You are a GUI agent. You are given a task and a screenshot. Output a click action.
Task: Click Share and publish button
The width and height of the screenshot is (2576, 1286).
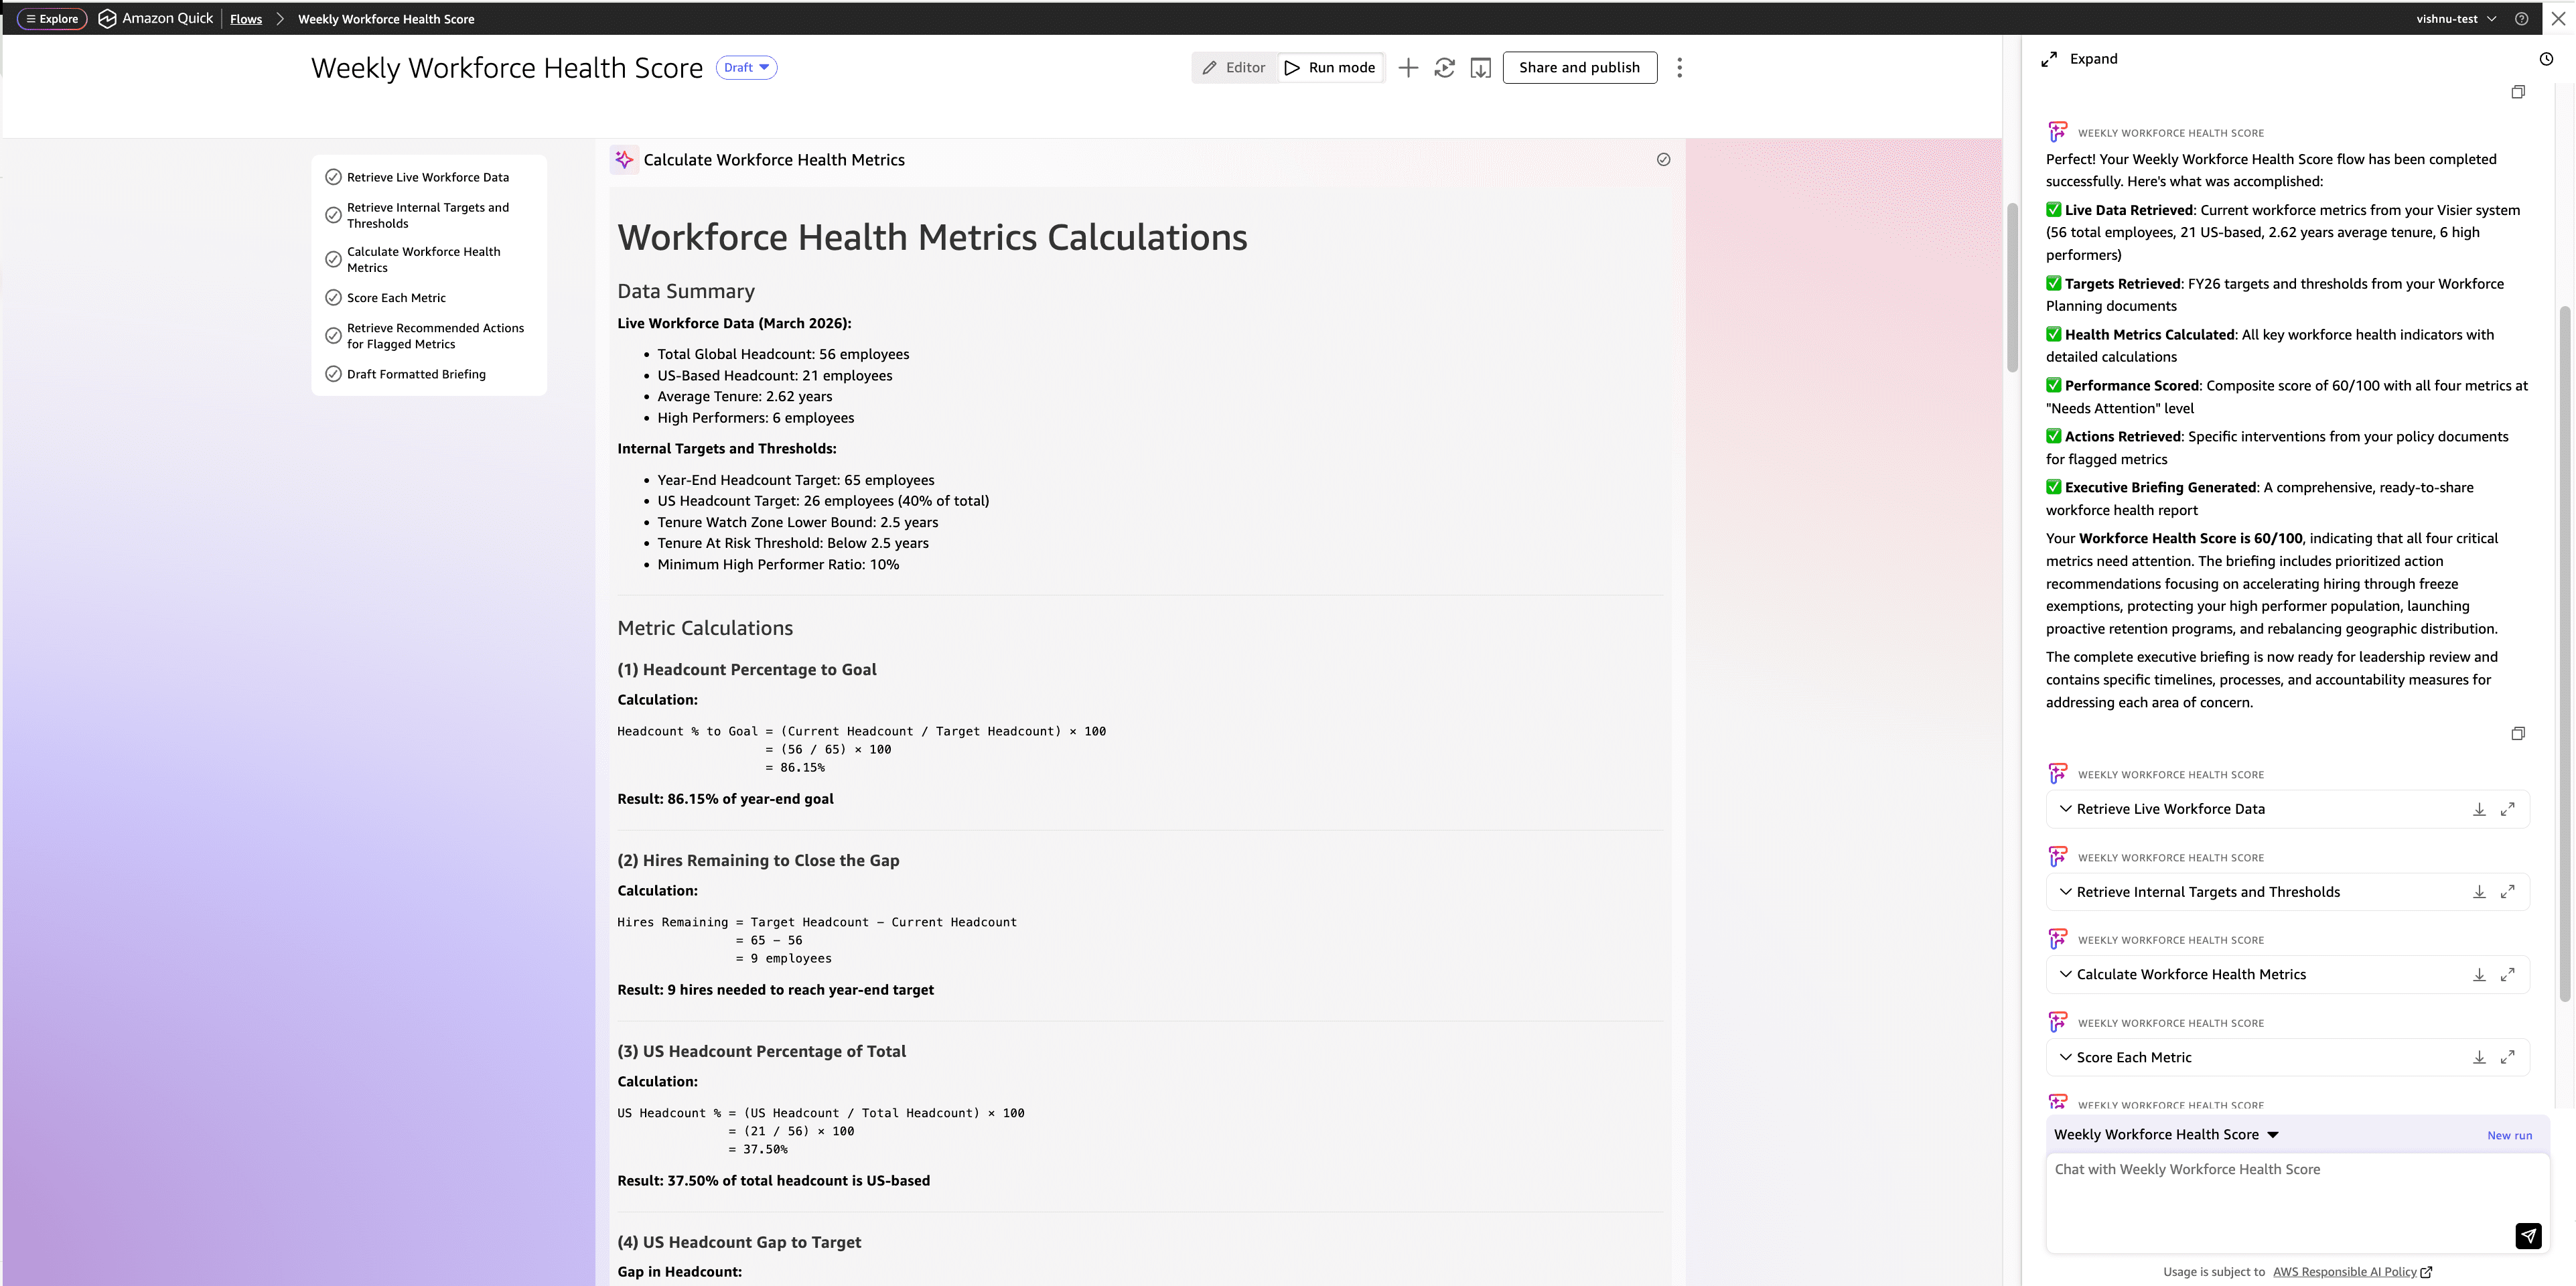(x=1579, y=68)
